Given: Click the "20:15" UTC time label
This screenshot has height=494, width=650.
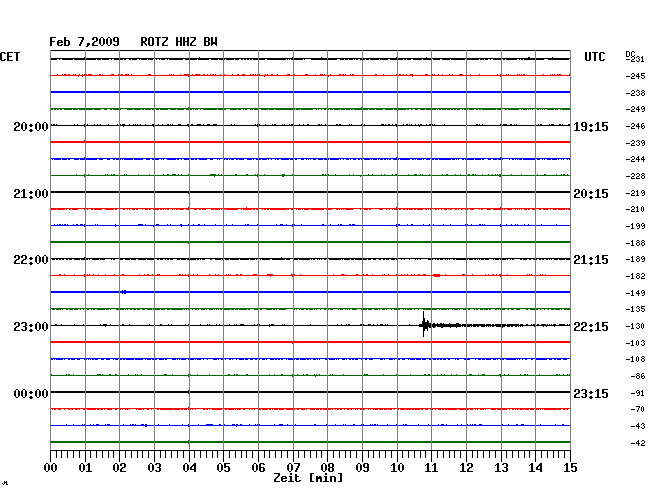Looking at the screenshot, I should click(591, 194).
